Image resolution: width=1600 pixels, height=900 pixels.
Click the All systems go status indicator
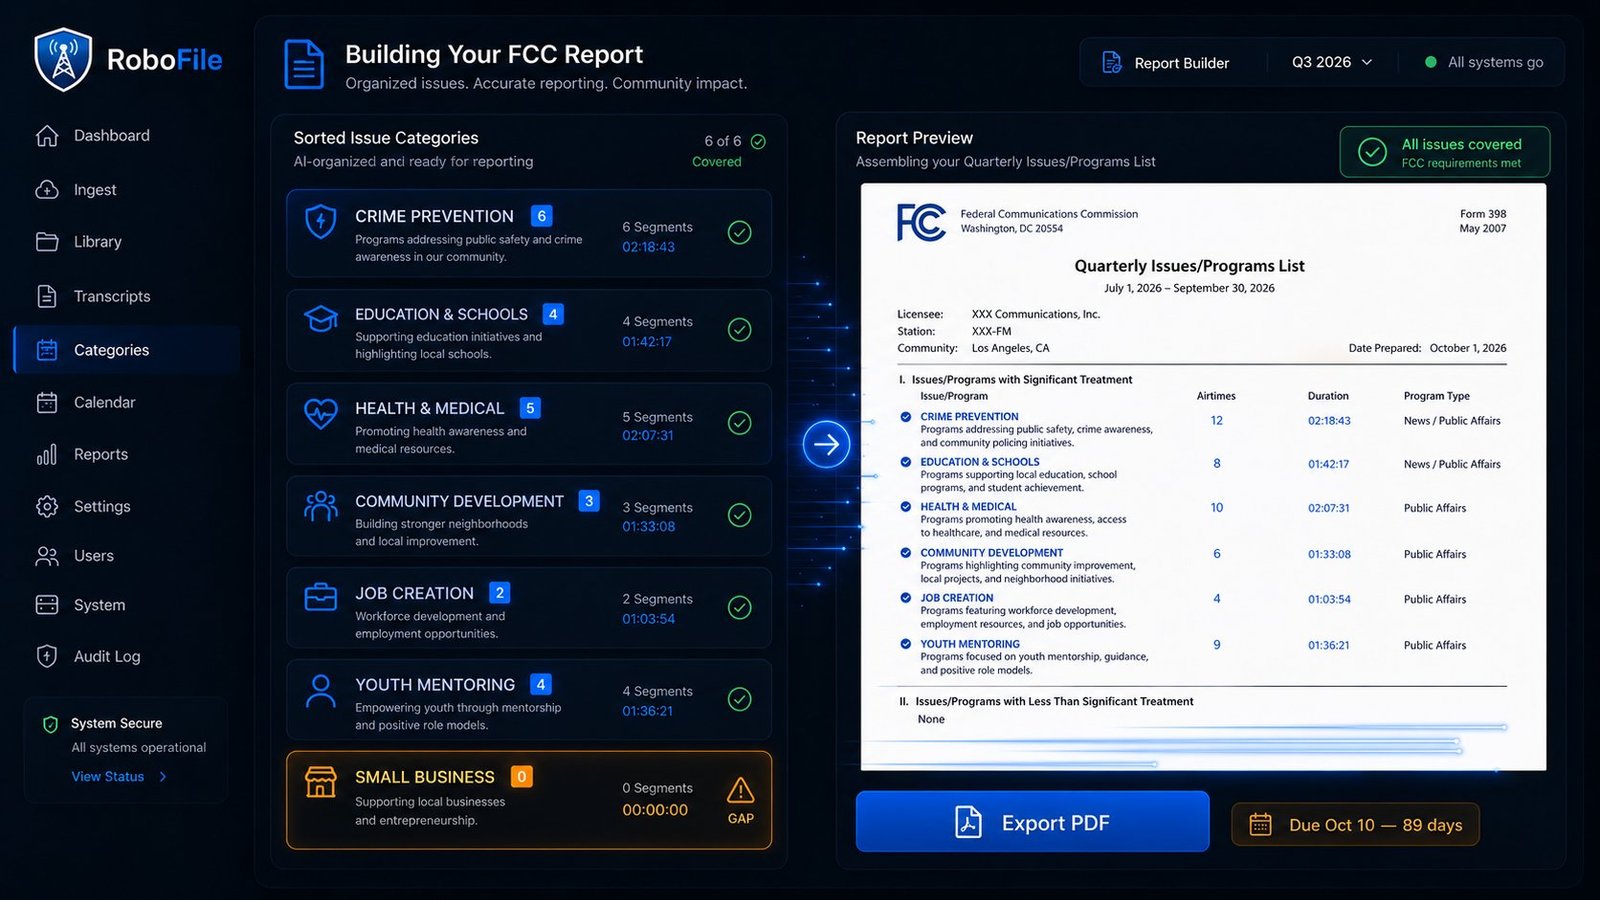tap(1484, 62)
